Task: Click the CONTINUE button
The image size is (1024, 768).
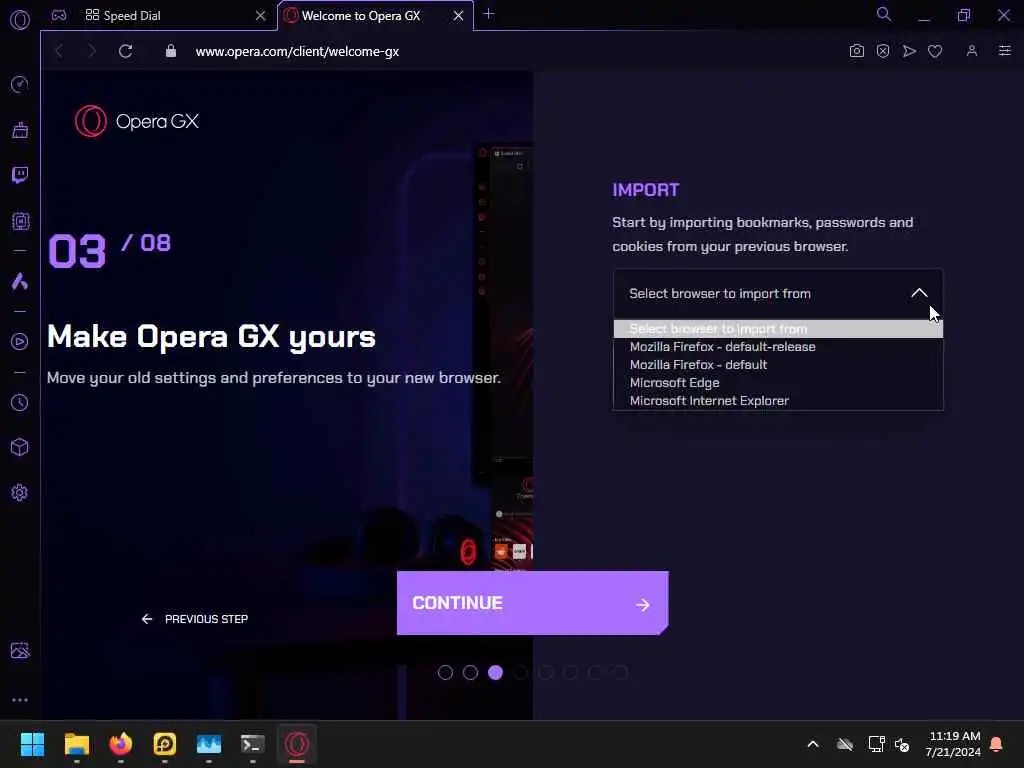Action: (532, 603)
